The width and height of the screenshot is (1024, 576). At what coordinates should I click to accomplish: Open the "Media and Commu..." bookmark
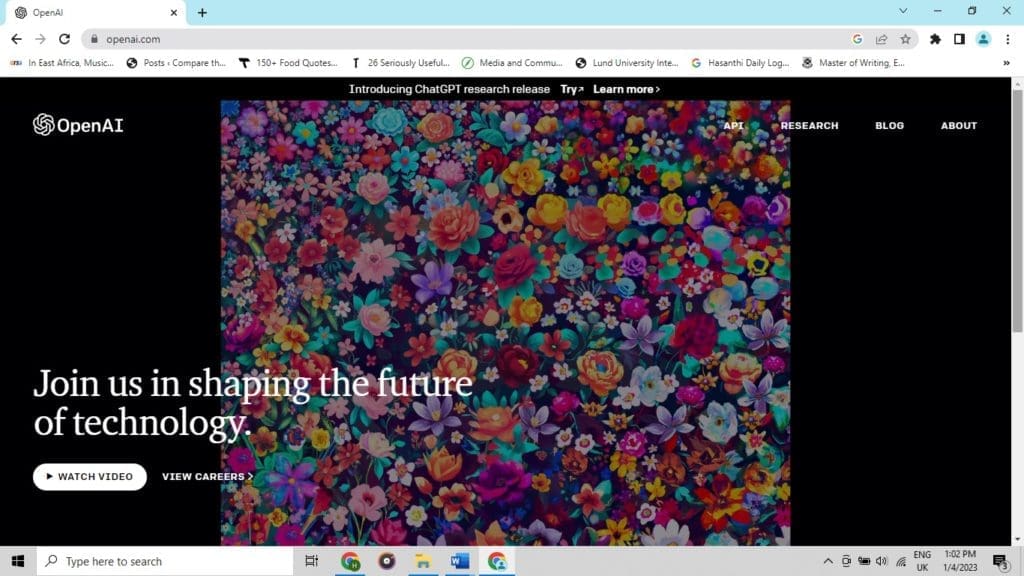(513, 63)
